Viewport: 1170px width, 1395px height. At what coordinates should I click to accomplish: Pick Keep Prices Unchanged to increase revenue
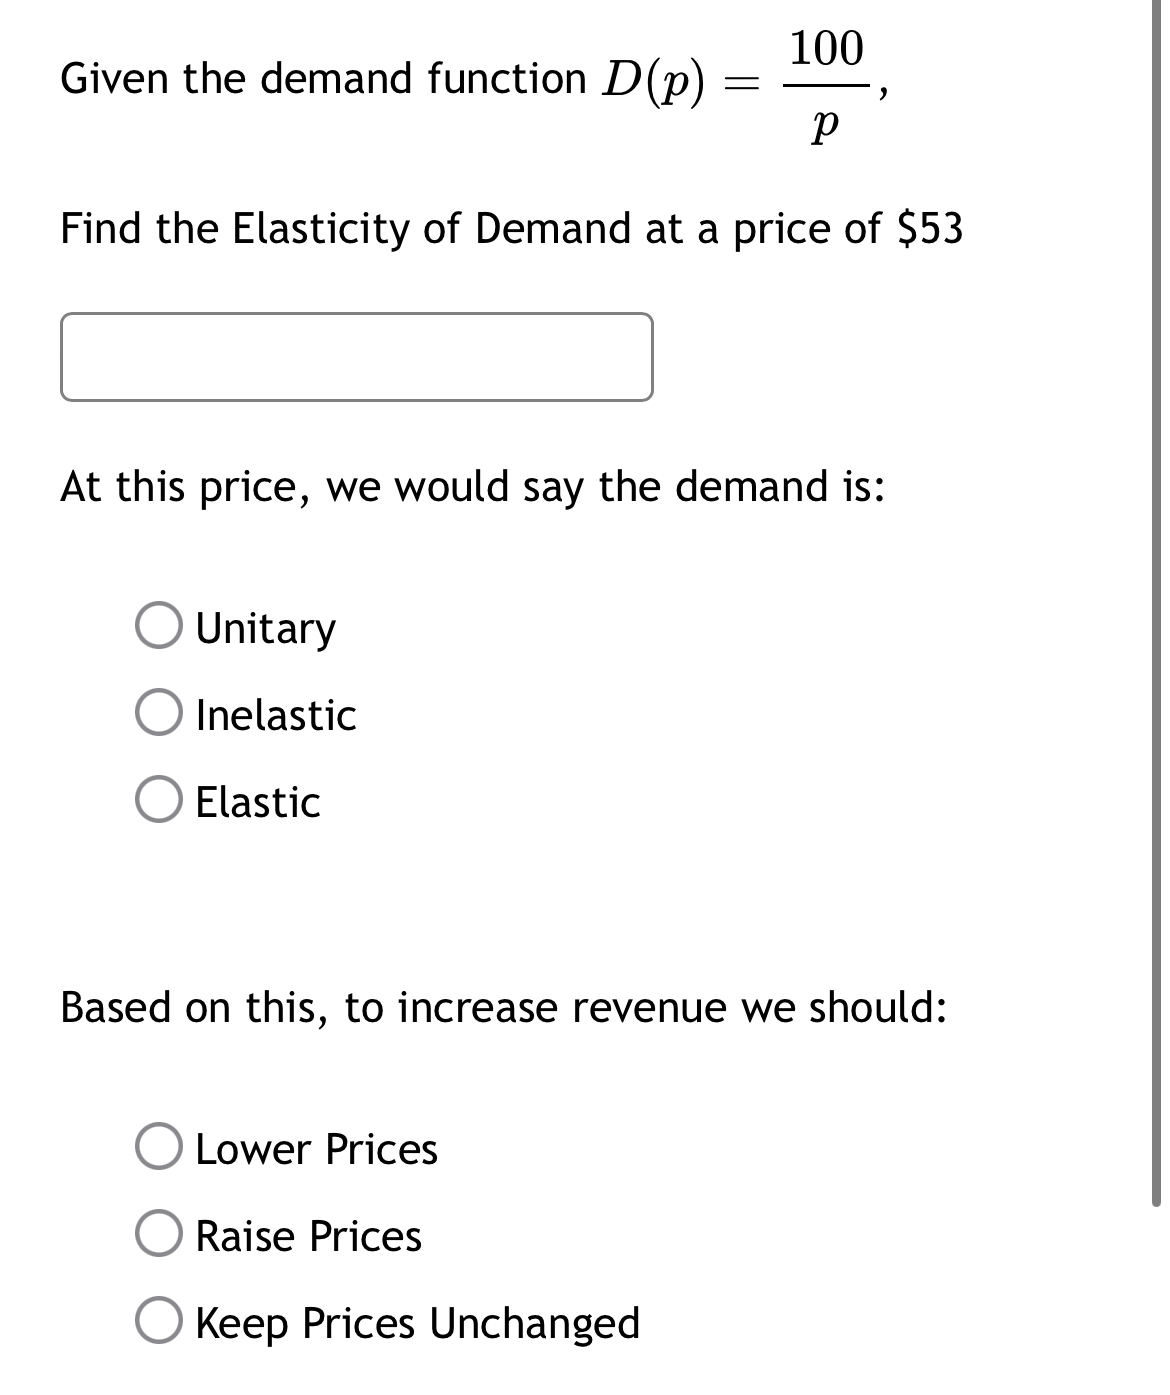point(161,1323)
